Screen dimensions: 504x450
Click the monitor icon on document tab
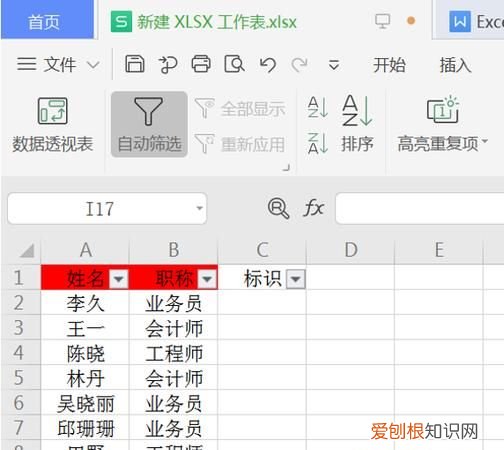382,21
